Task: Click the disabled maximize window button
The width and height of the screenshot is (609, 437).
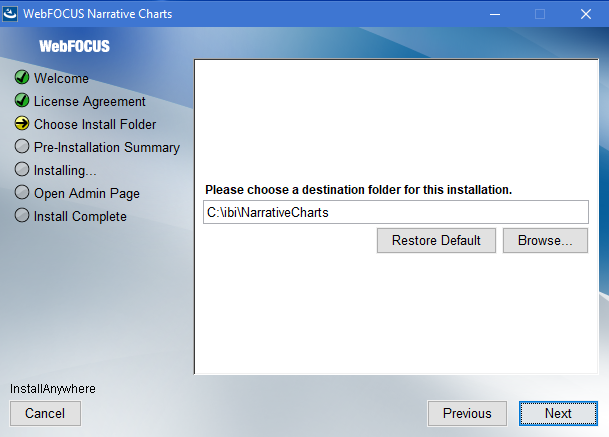Action: click(540, 14)
